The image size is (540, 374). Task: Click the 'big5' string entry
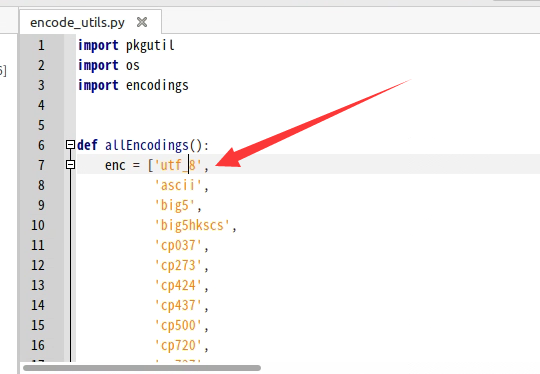tap(174, 205)
